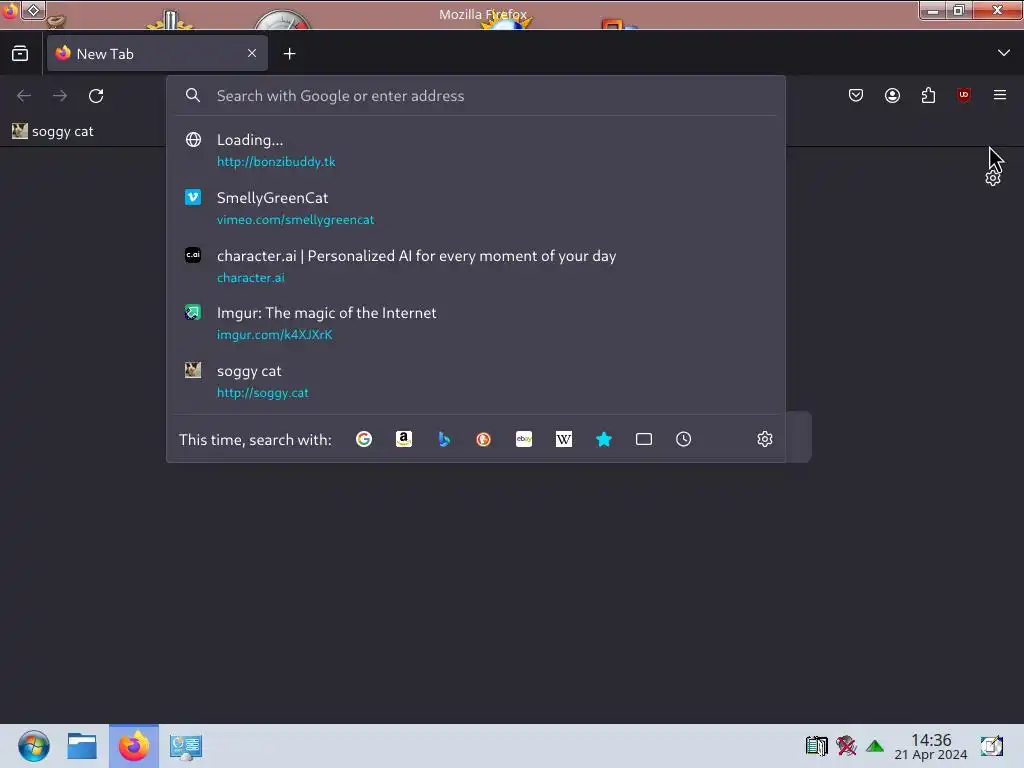
Task: Open the Firefox View tab button
Action: pos(20,54)
